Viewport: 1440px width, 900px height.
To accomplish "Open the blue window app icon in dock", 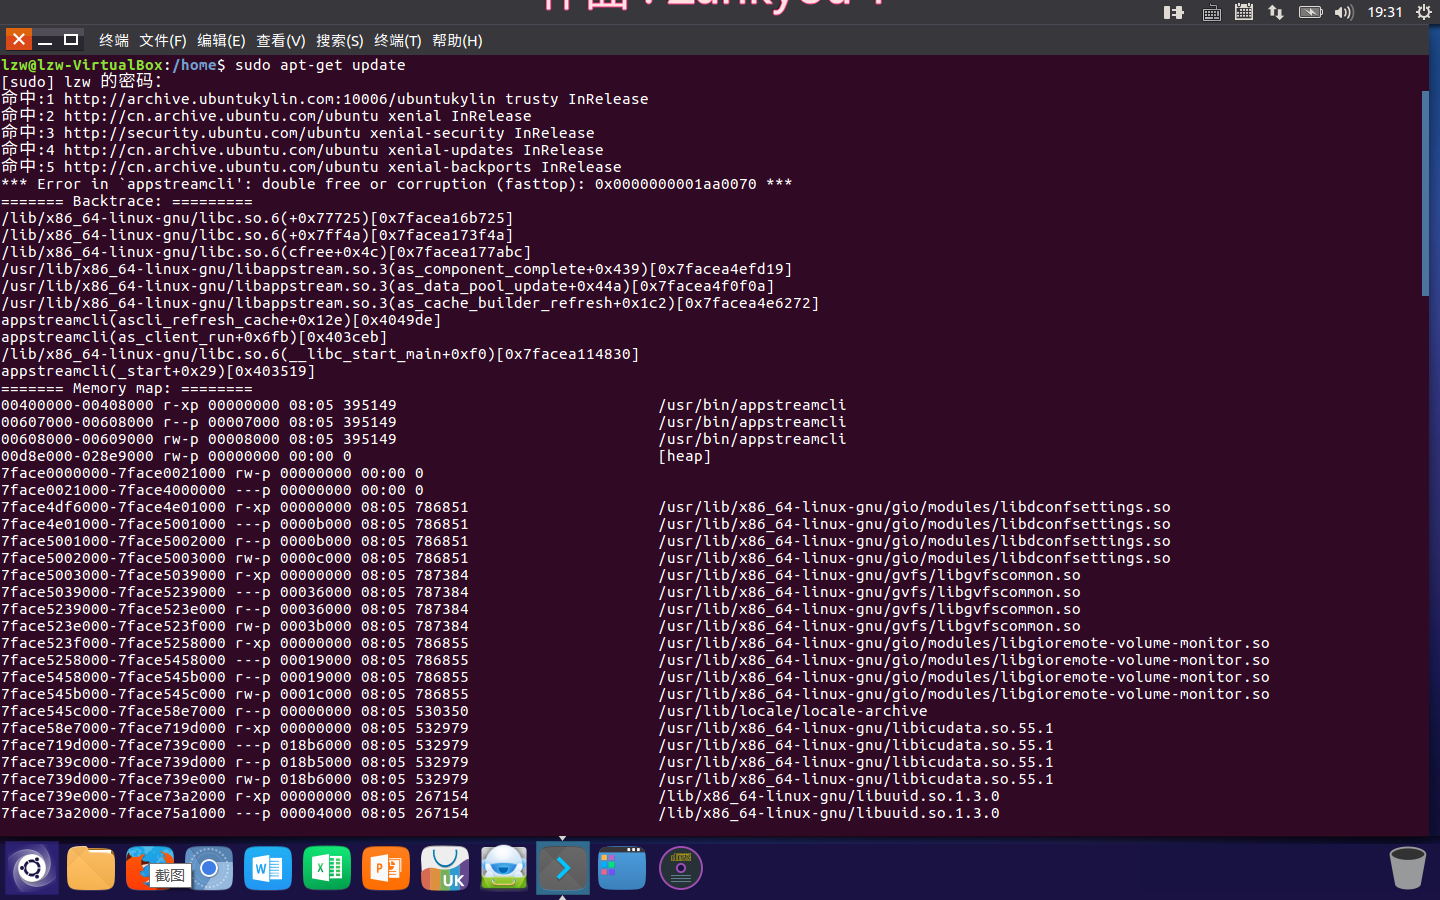I will (x=622, y=868).
